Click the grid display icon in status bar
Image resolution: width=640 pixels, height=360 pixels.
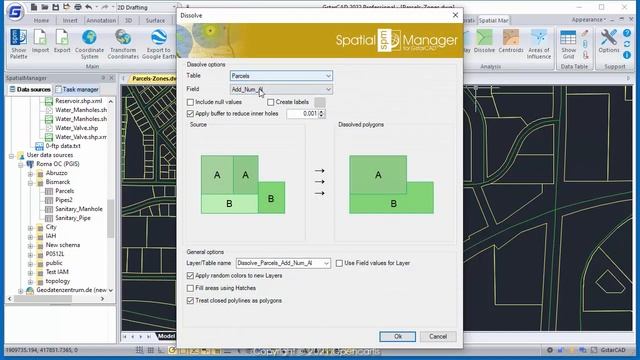tap(139, 350)
